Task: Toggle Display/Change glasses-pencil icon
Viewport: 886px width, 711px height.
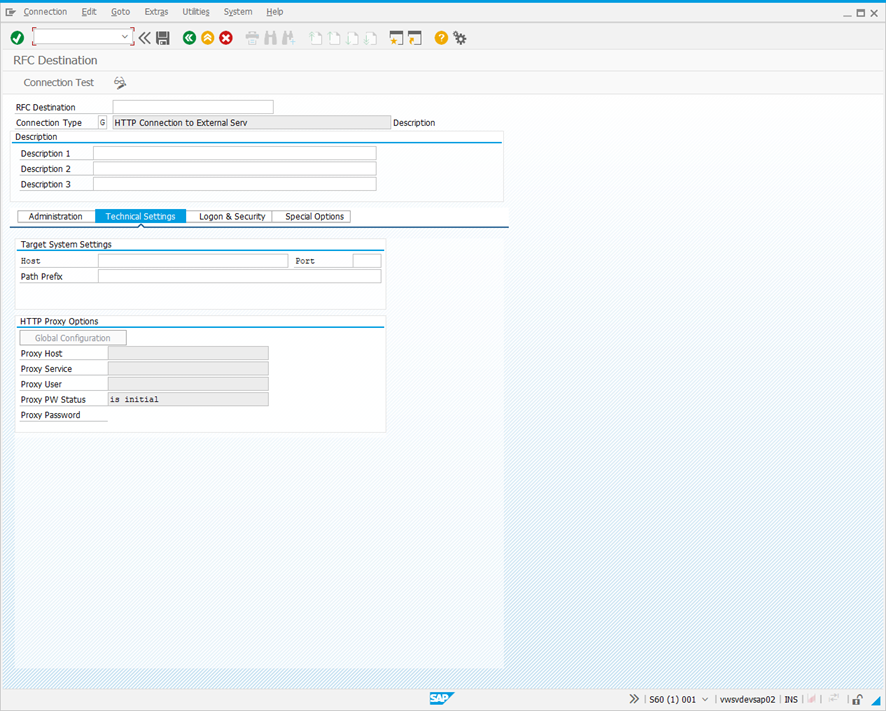Action: 120,83
